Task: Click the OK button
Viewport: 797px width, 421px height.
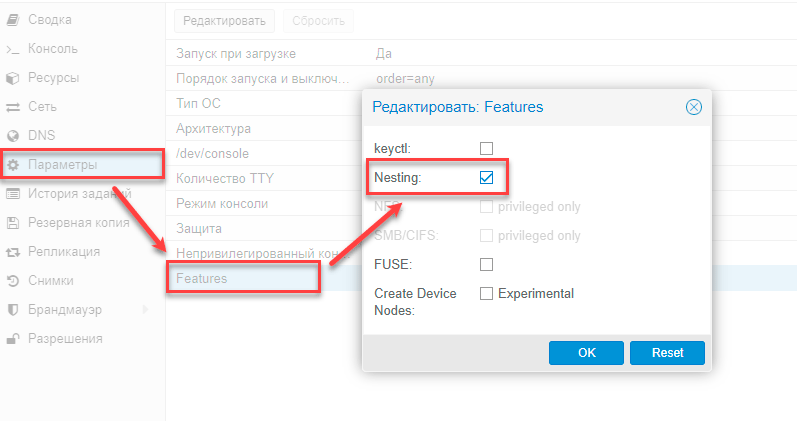Action: point(586,352)
